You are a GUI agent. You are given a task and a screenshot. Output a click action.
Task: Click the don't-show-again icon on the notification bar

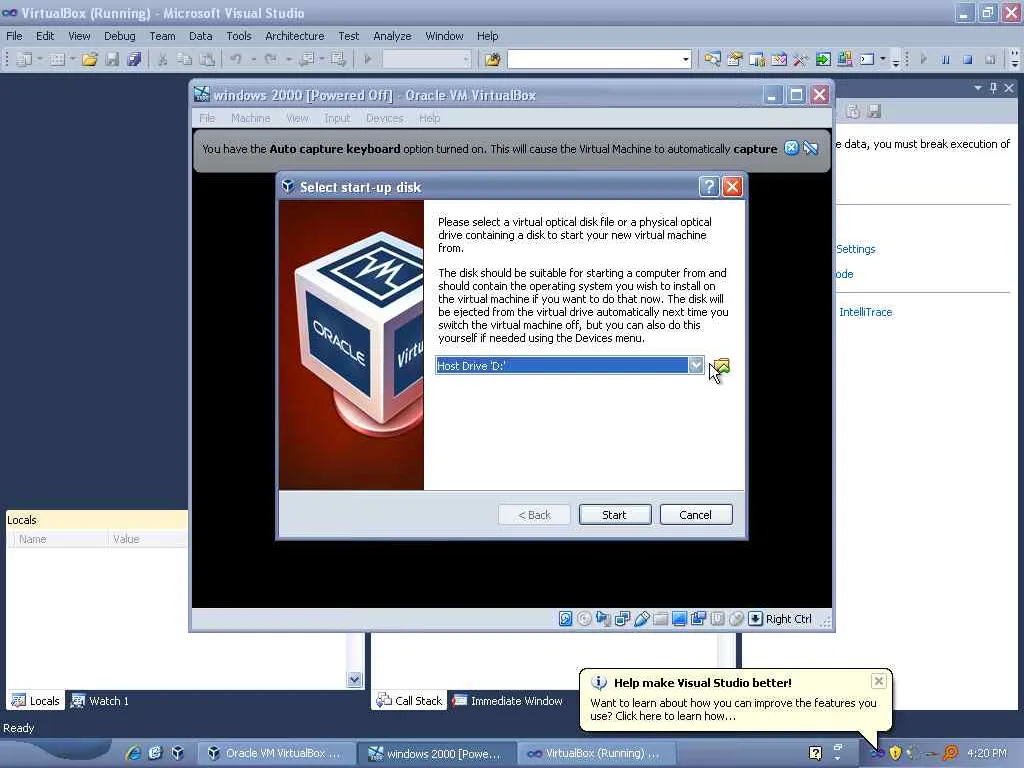[x=810, y=148]
